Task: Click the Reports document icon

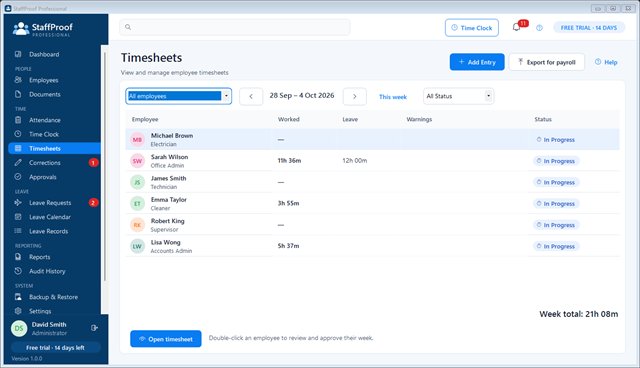Action: point(18,257)
